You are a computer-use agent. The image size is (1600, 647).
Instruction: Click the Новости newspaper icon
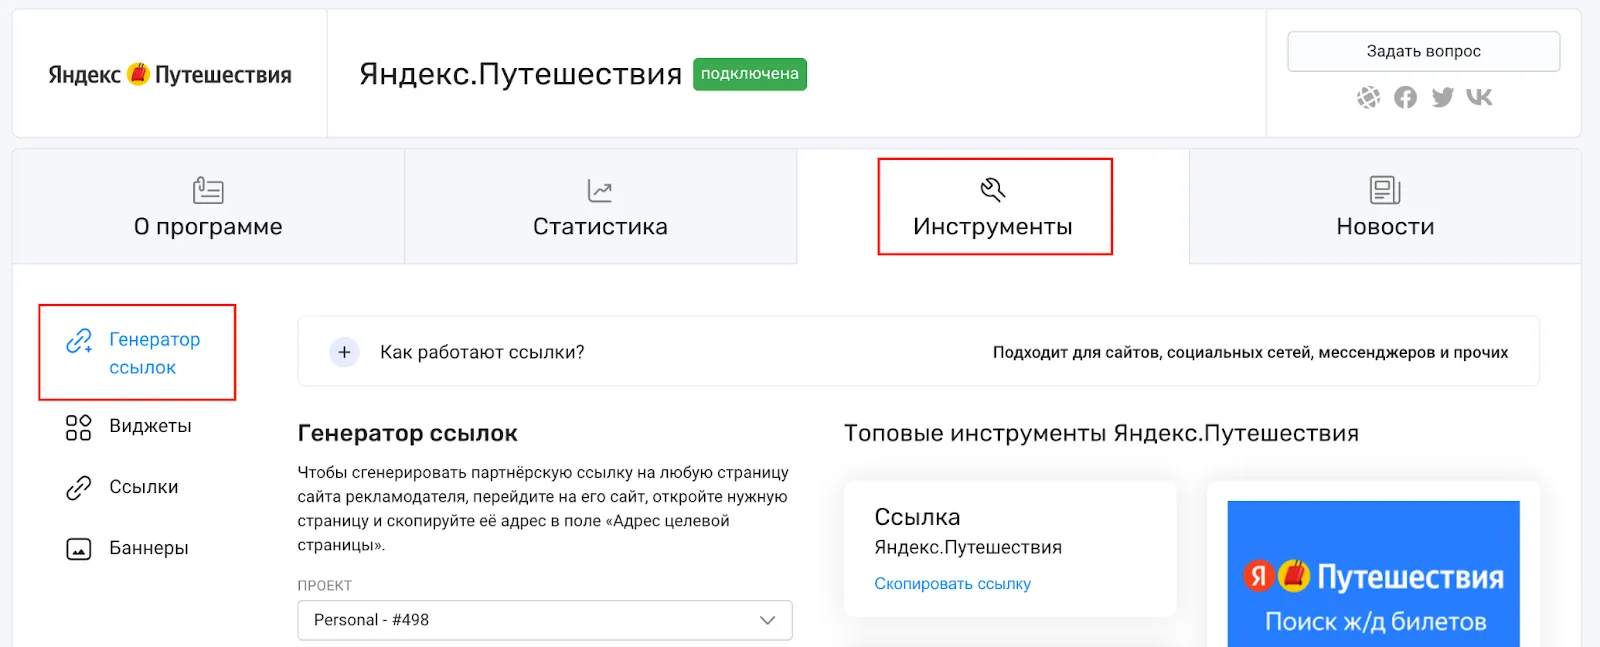point(1385,190)
